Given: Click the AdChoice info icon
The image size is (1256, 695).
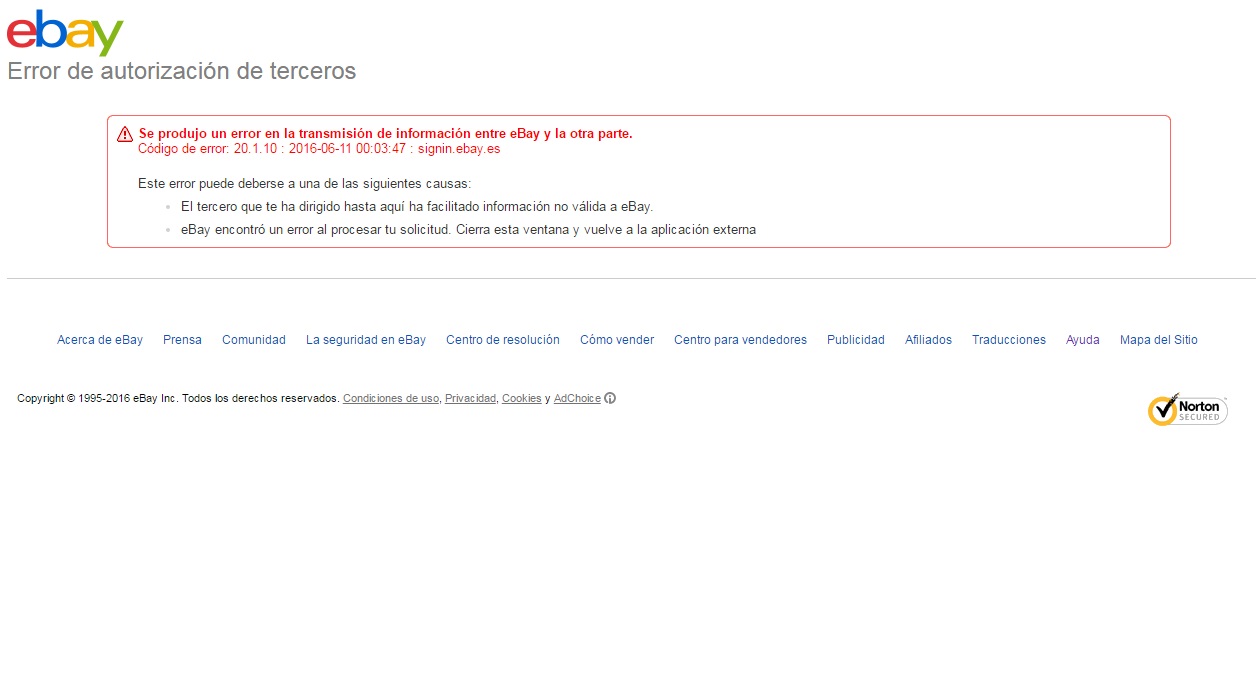Looking at the screenshot, I should click(x=610, y=398).
